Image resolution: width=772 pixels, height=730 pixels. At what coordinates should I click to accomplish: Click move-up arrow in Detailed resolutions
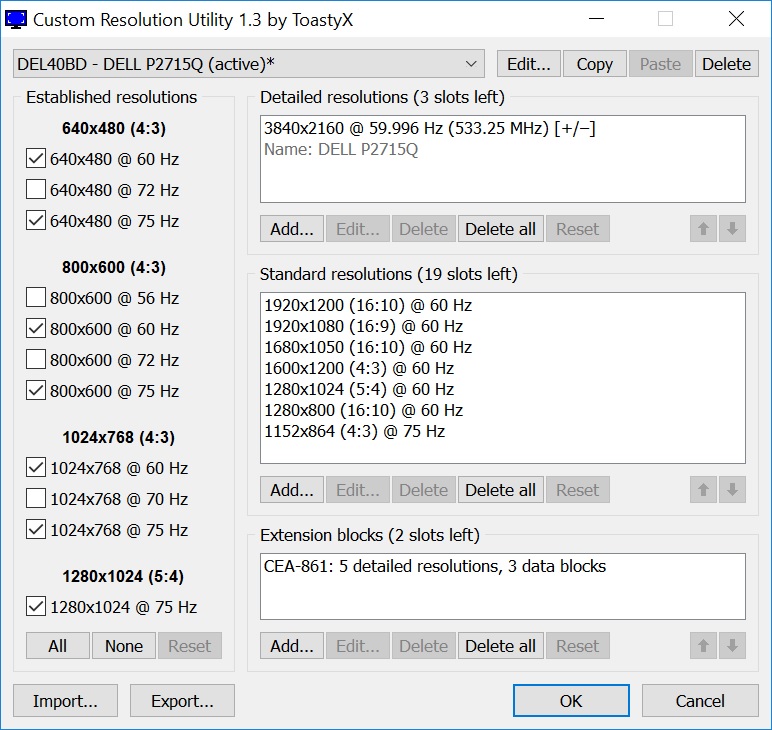(703, 229)
